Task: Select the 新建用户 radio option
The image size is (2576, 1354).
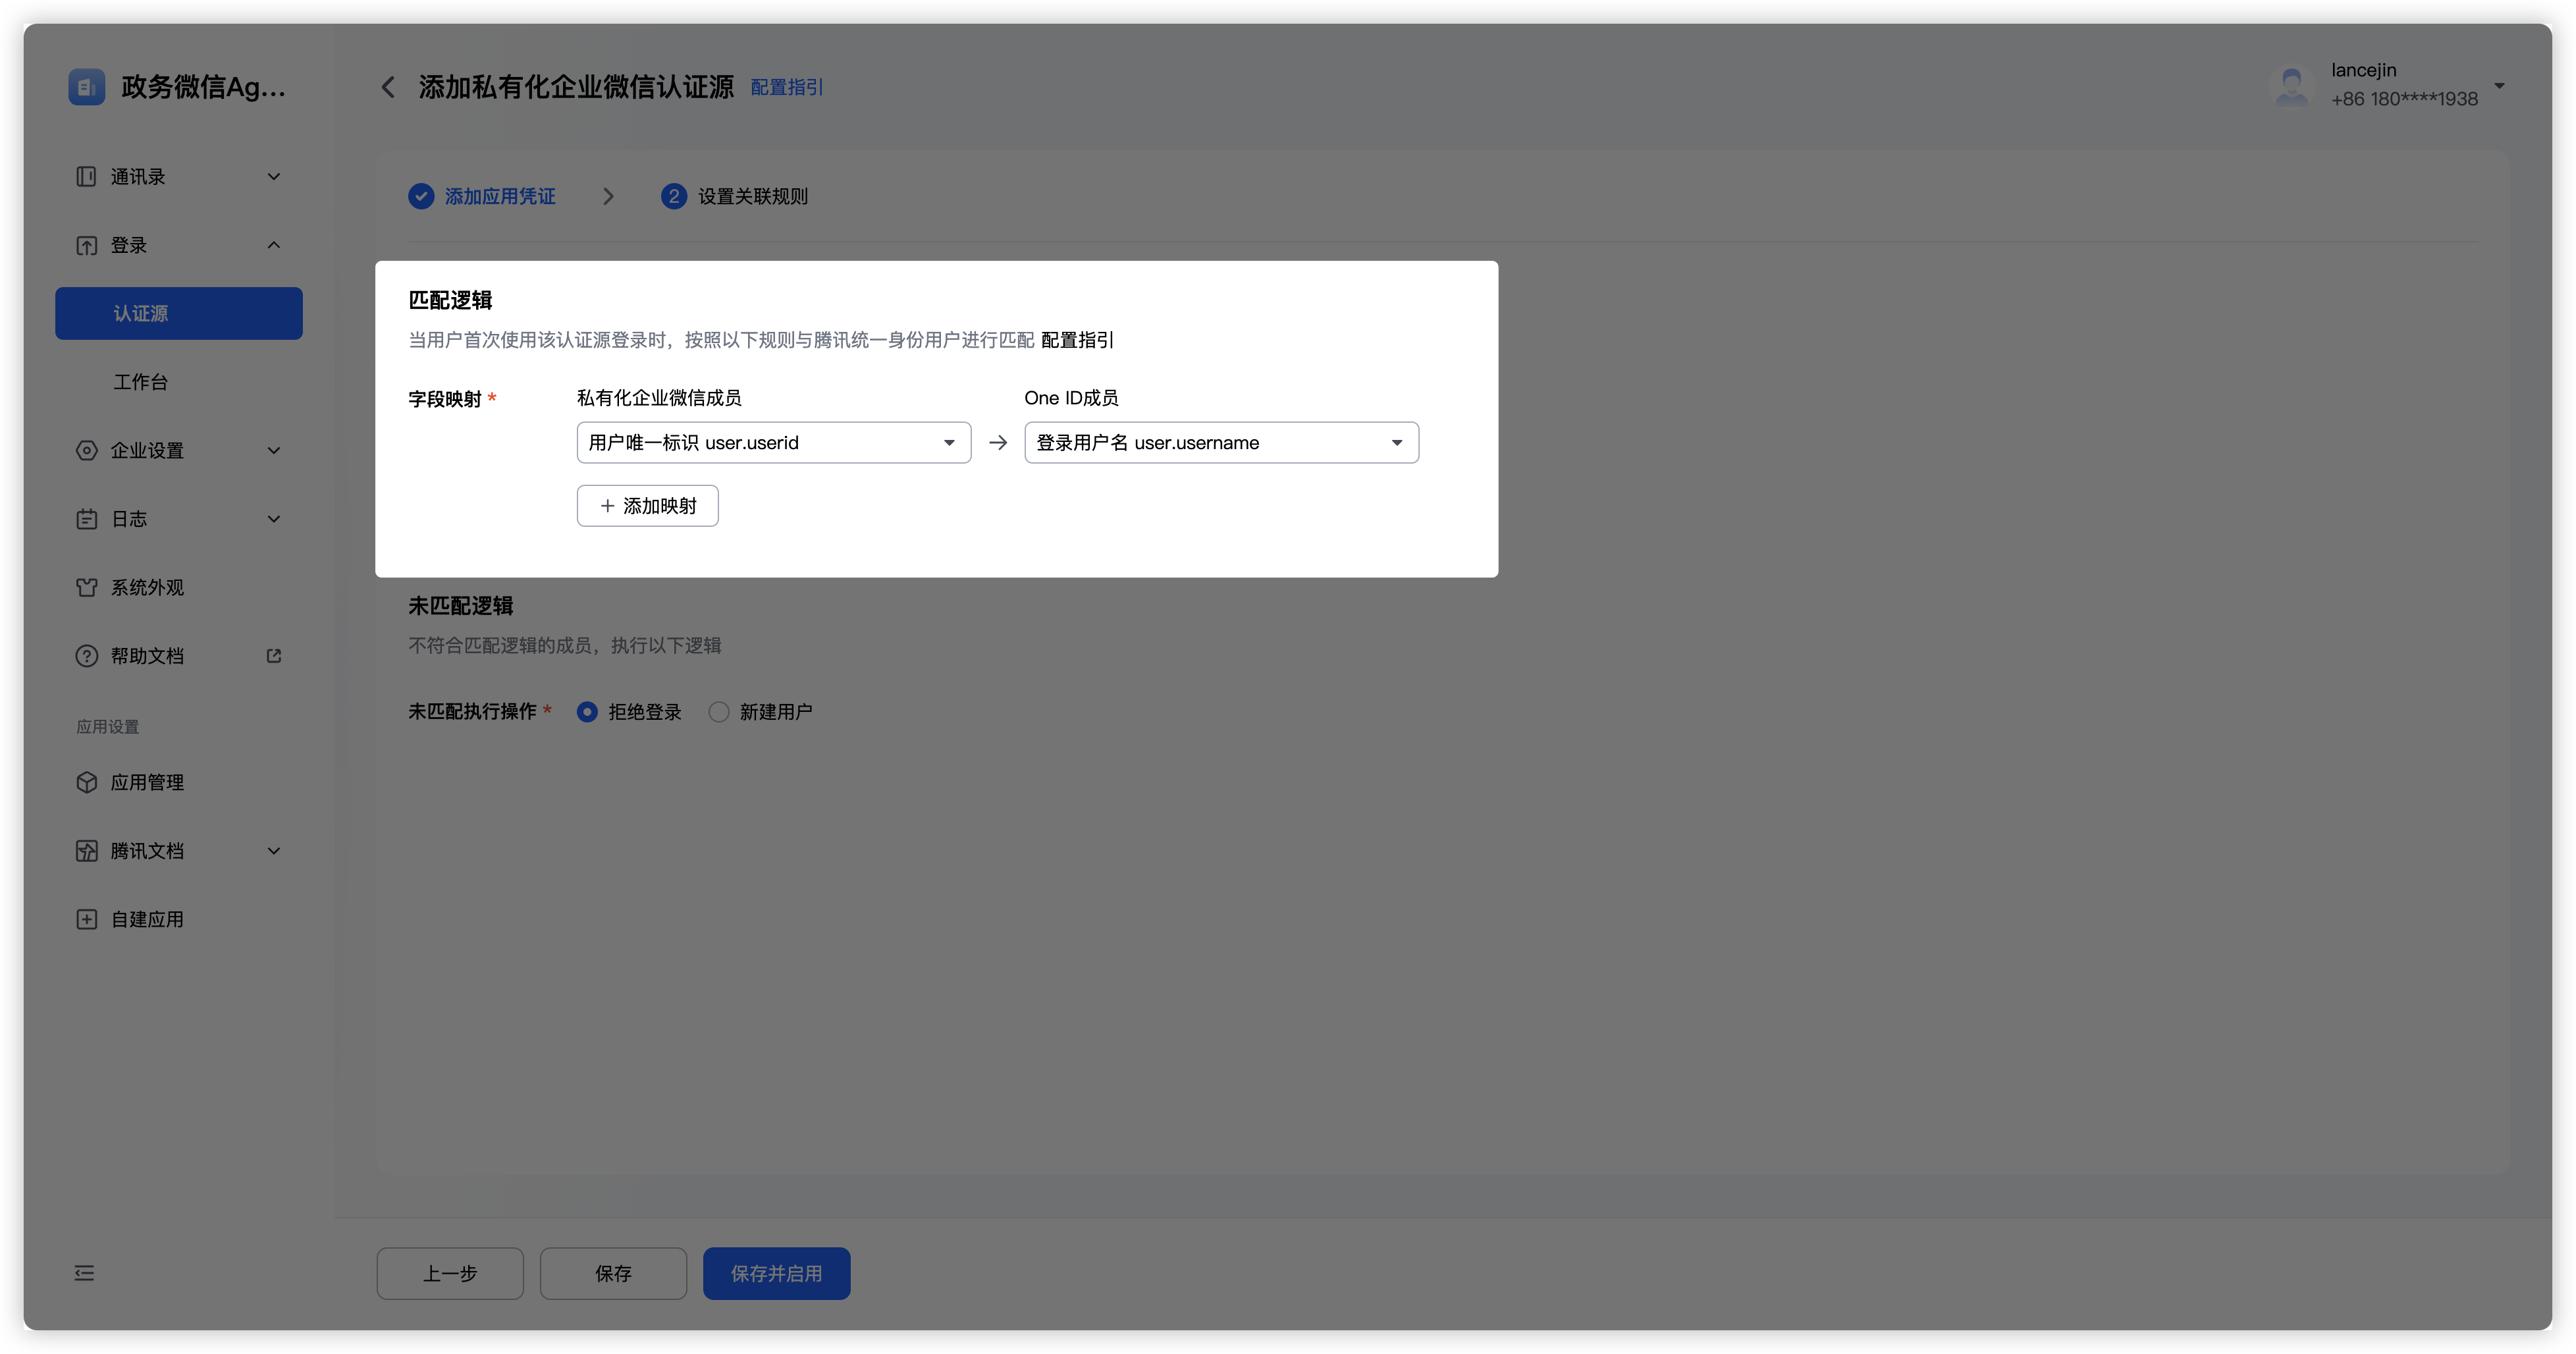Action: 719,712
